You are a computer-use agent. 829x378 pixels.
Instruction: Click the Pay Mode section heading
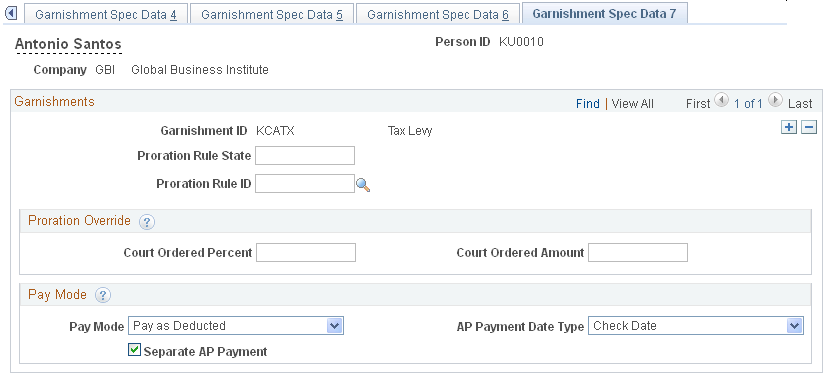(x=57, y=294)
